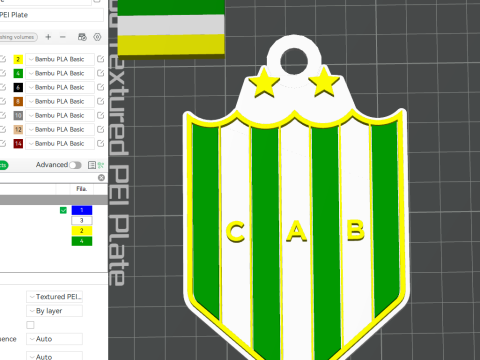The image size is (480, 360).
Task: Open filament settings hexagon gear icon
Action: (97, 37)
